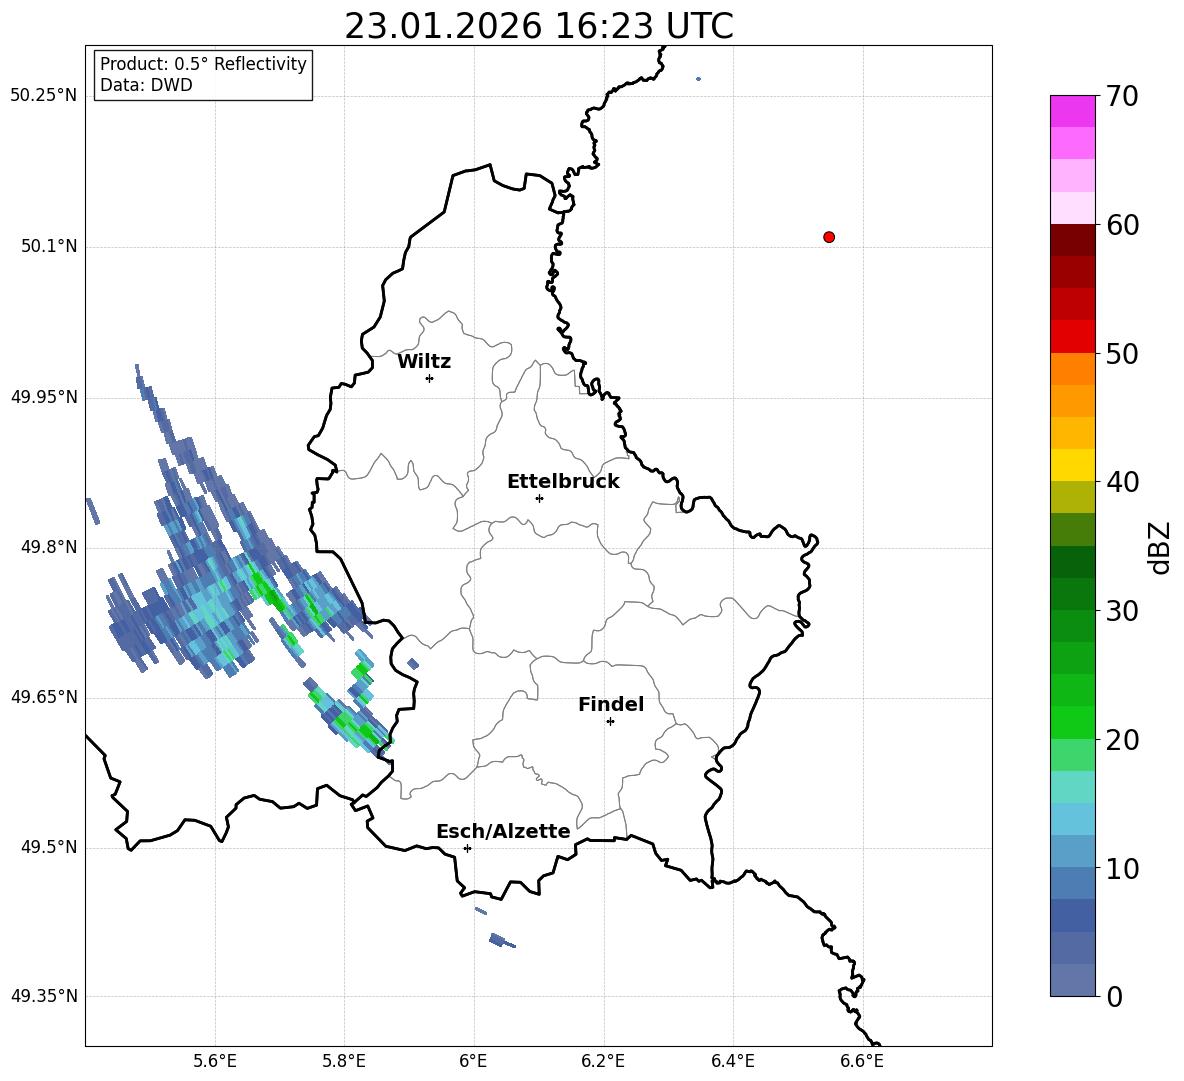
Task: Click the Esch/Alzette station cross marker
Action: pos(467,848)
